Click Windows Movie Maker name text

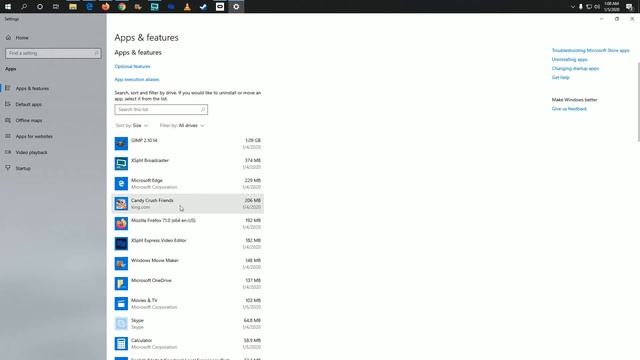155,260
